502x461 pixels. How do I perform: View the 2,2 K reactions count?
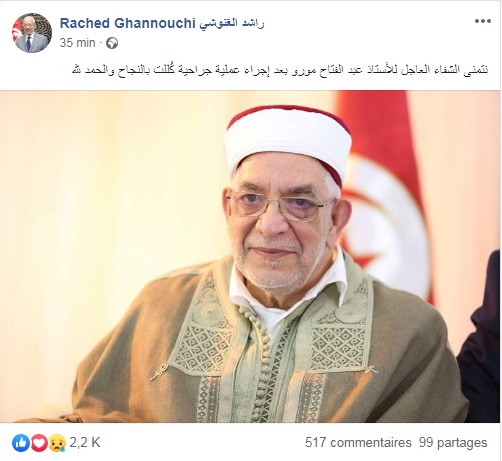click(x=85, y=443)
